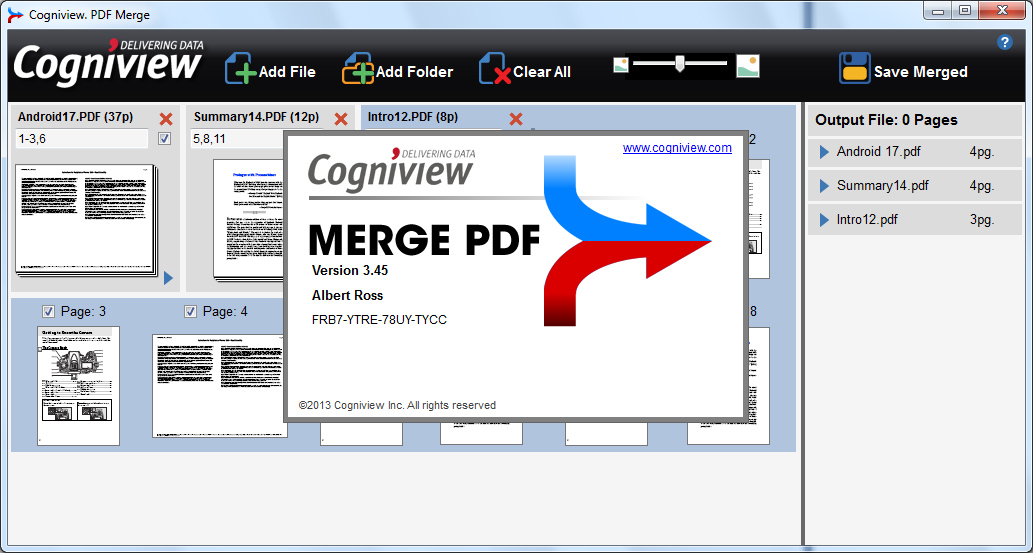
Task: Click the Cogniview logo in the toolbar
Action: coord(109,63)
